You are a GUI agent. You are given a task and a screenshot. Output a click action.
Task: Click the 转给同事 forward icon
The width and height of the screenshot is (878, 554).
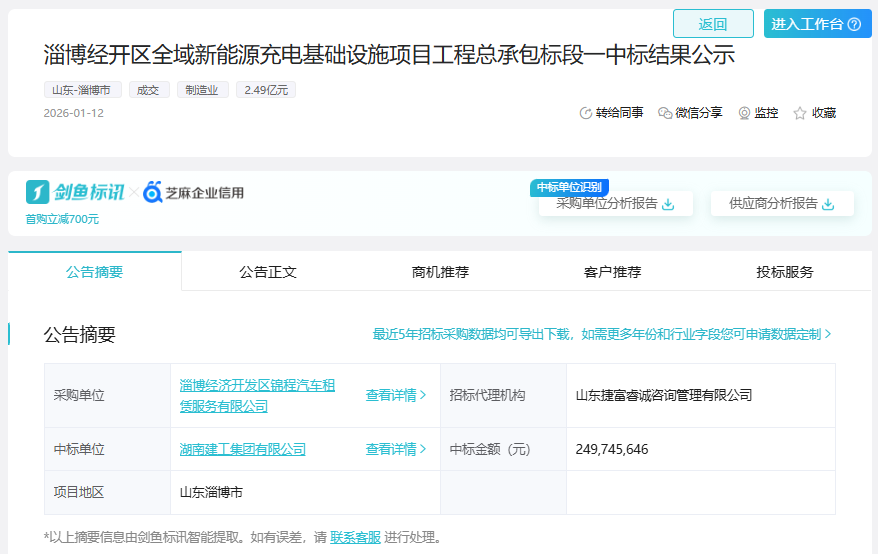pos(586,113)
